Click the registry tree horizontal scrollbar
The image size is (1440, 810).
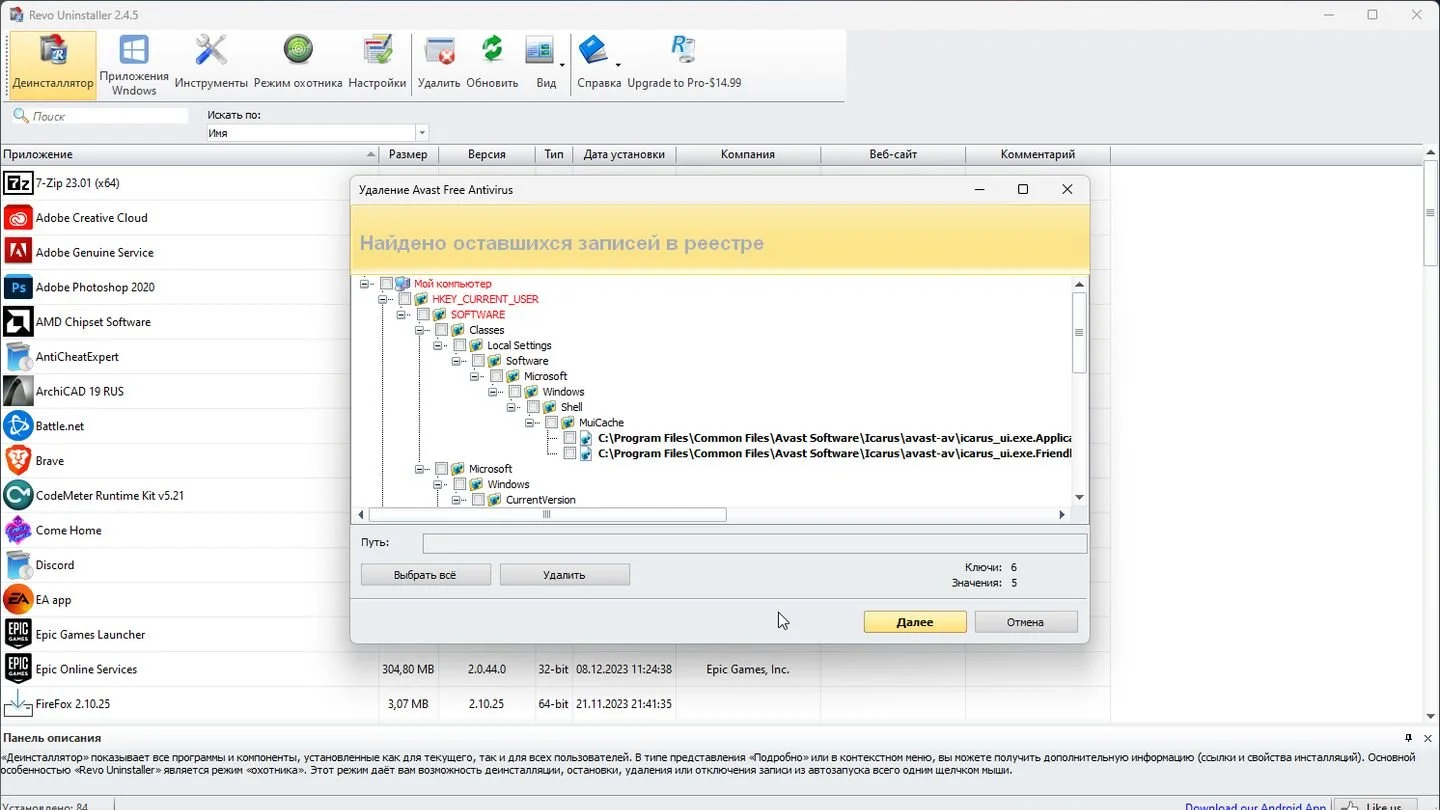(x=716, y=515)
